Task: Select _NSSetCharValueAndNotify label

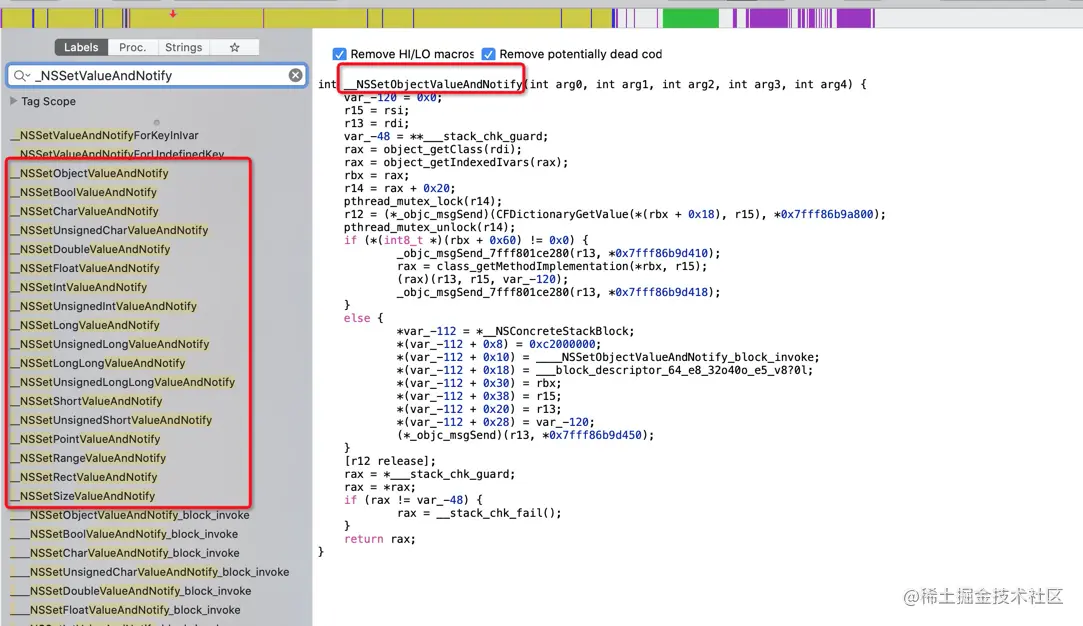Action: [84, 211]
